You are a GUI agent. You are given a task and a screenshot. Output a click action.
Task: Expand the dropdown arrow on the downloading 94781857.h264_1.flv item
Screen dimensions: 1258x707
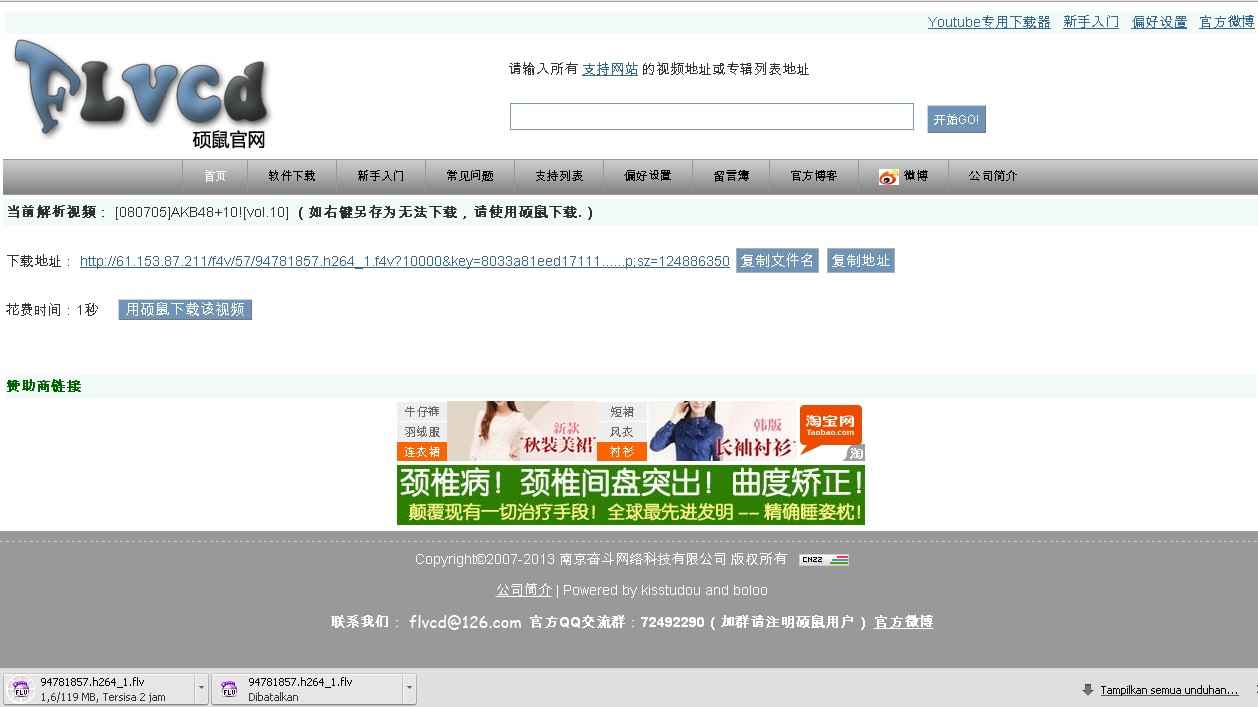201,688
